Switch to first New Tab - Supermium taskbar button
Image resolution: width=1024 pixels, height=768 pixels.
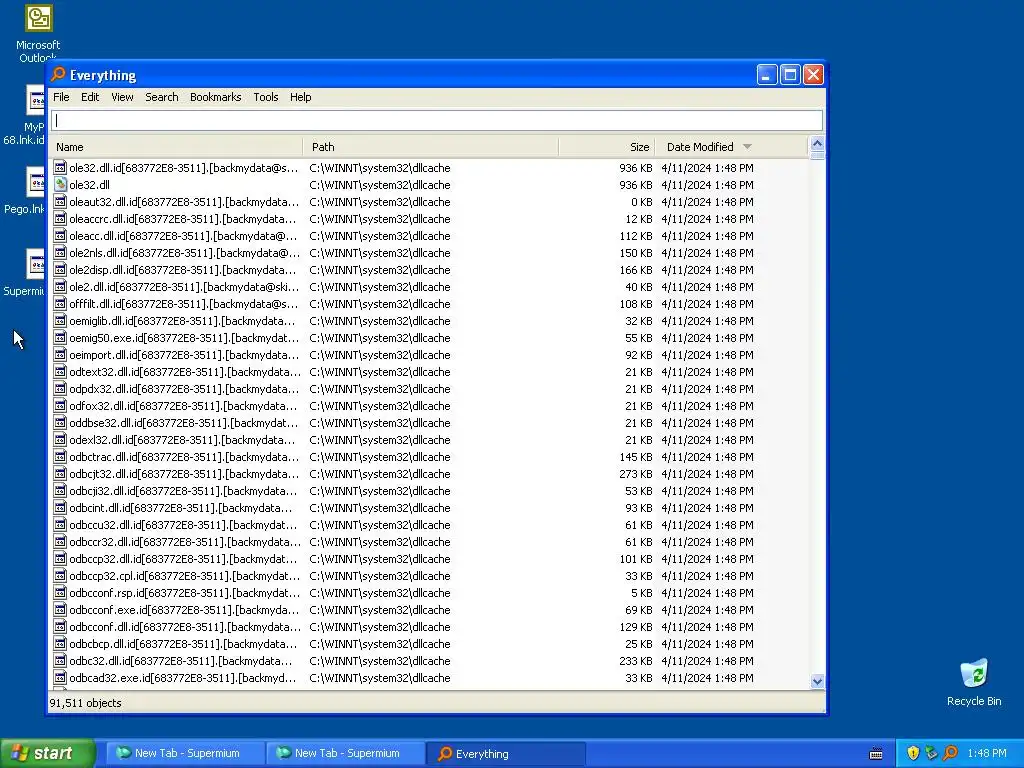coord(185,753)
